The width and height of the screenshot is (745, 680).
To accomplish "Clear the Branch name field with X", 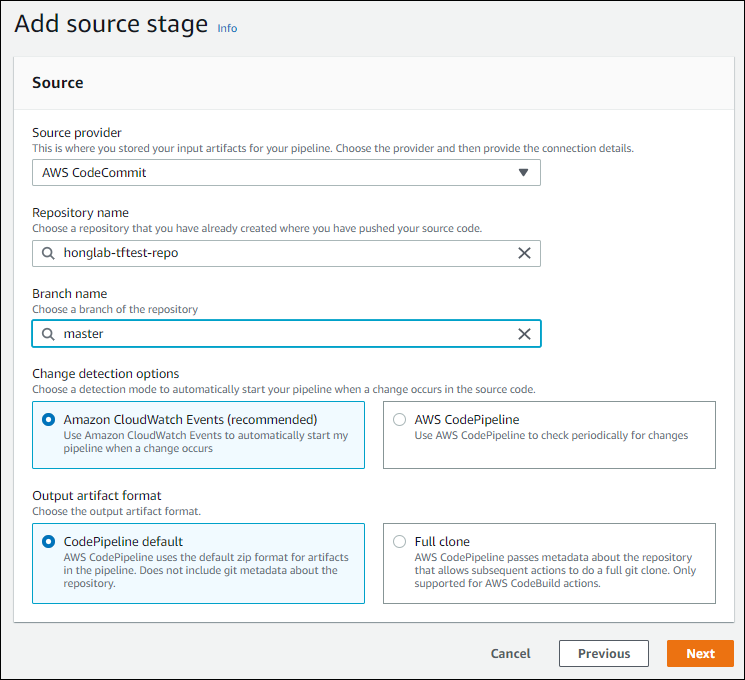I will [524, 333].
